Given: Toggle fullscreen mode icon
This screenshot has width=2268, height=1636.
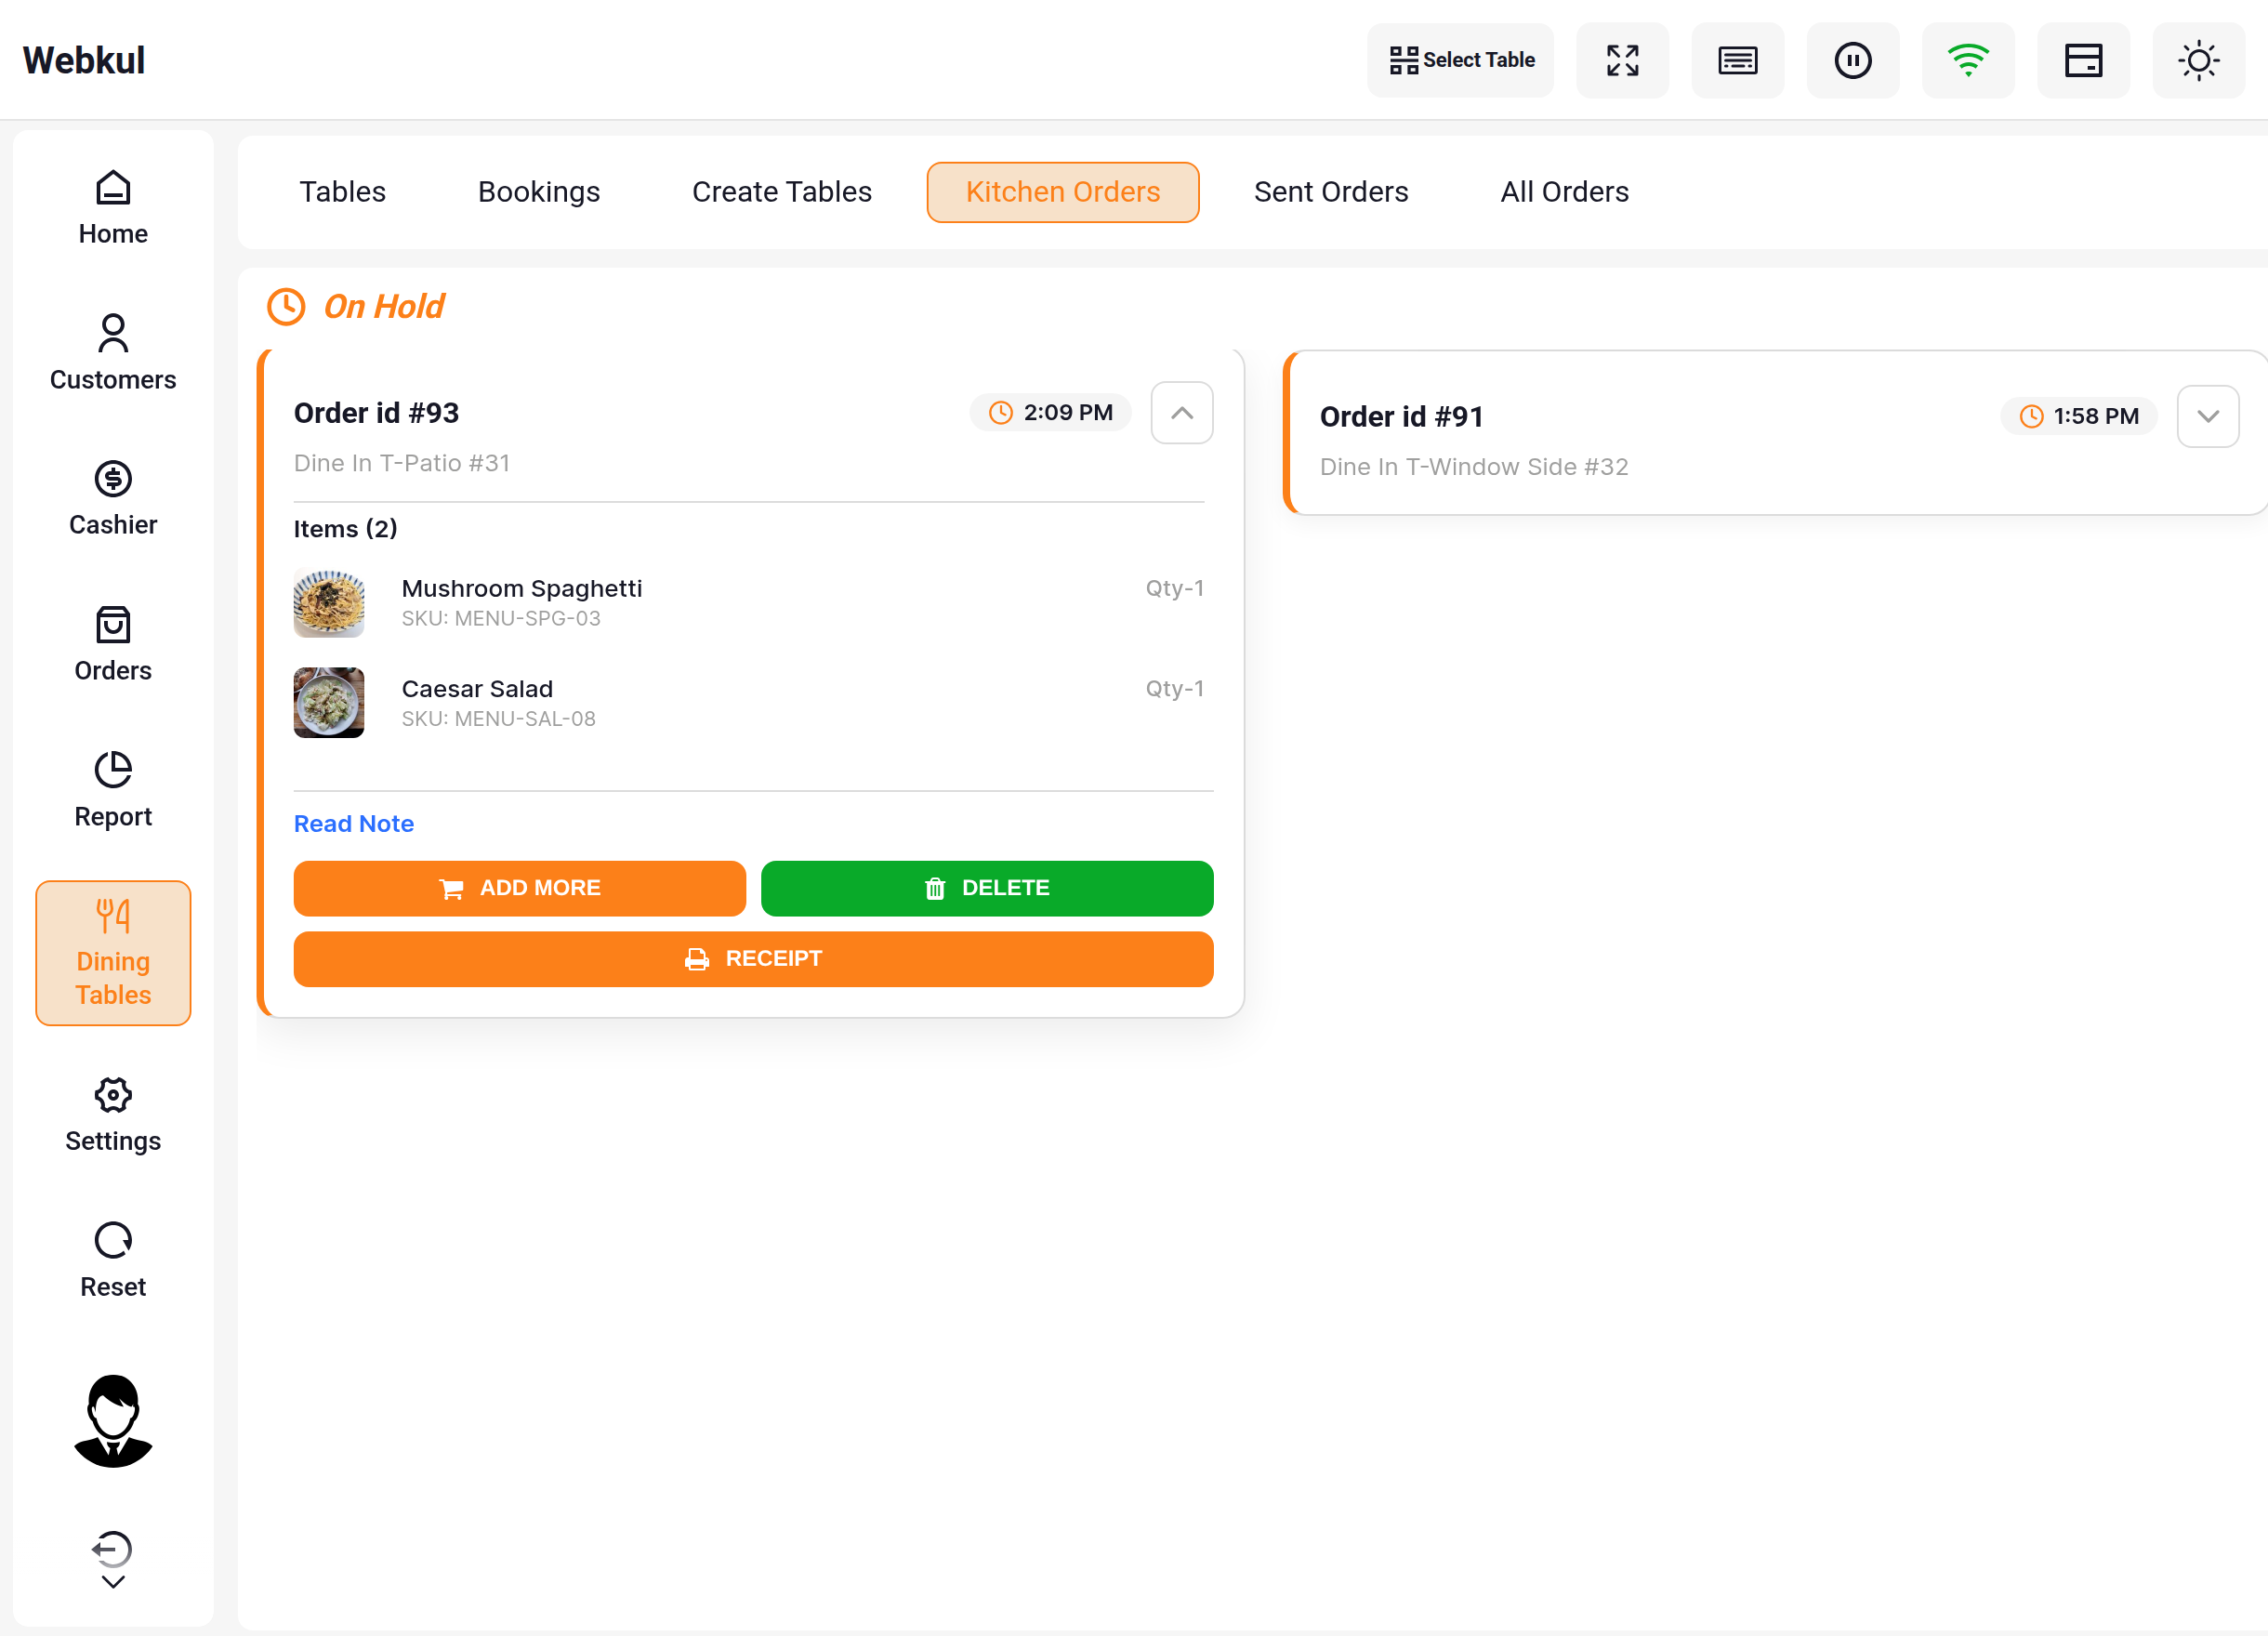Looking at the screenshot, I should 1623,60.
